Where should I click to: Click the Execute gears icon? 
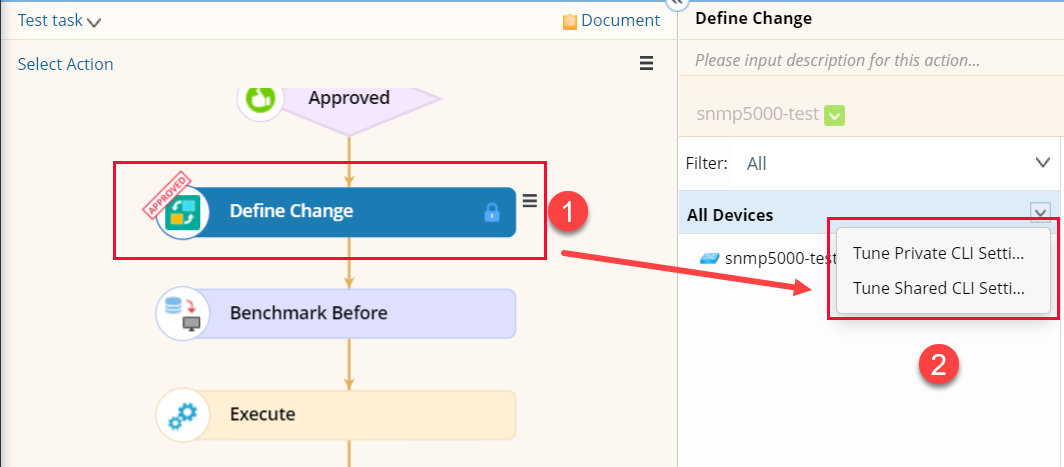pyautogui.click(x=183, y=415)
